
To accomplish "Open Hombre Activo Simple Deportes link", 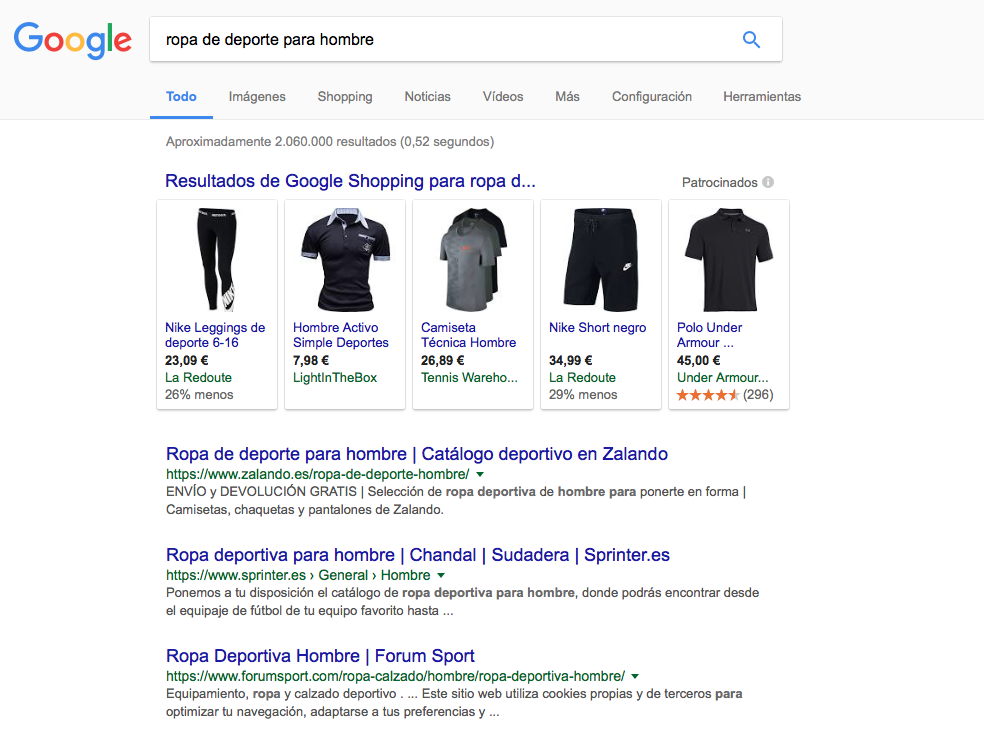I will [x=341, y=335].
